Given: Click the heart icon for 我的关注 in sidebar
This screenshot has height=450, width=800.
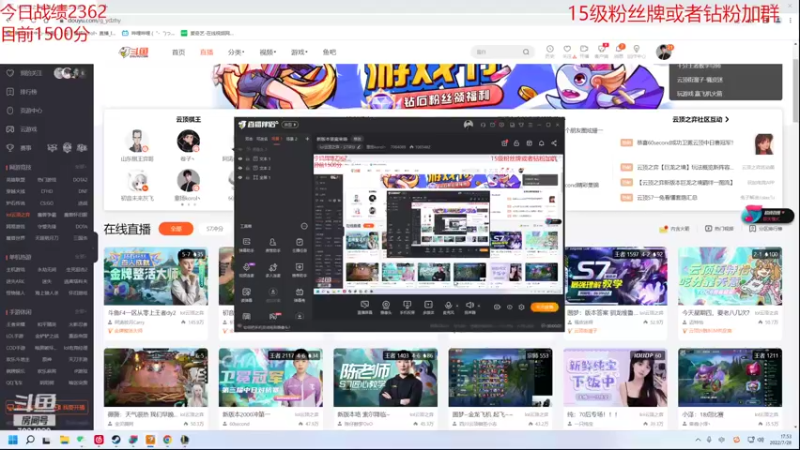Looking at the screenshot, I should click(10, 73).
